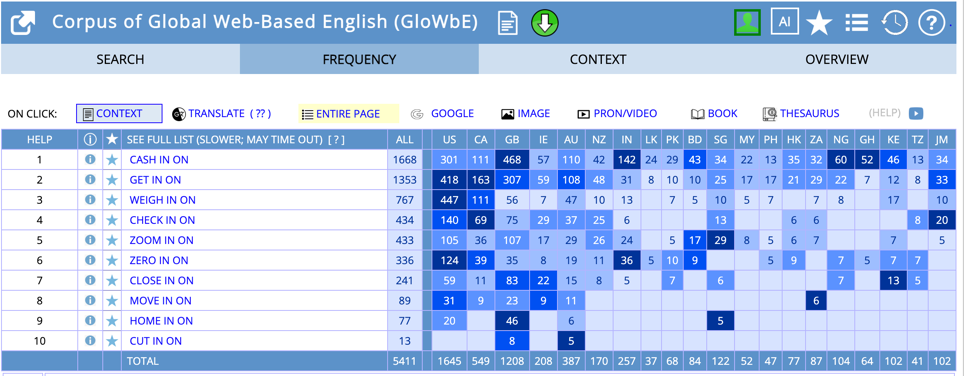Screen dimensions: 964x376
Task: Select CONTEXT on-click option
Action: point(119,114)
